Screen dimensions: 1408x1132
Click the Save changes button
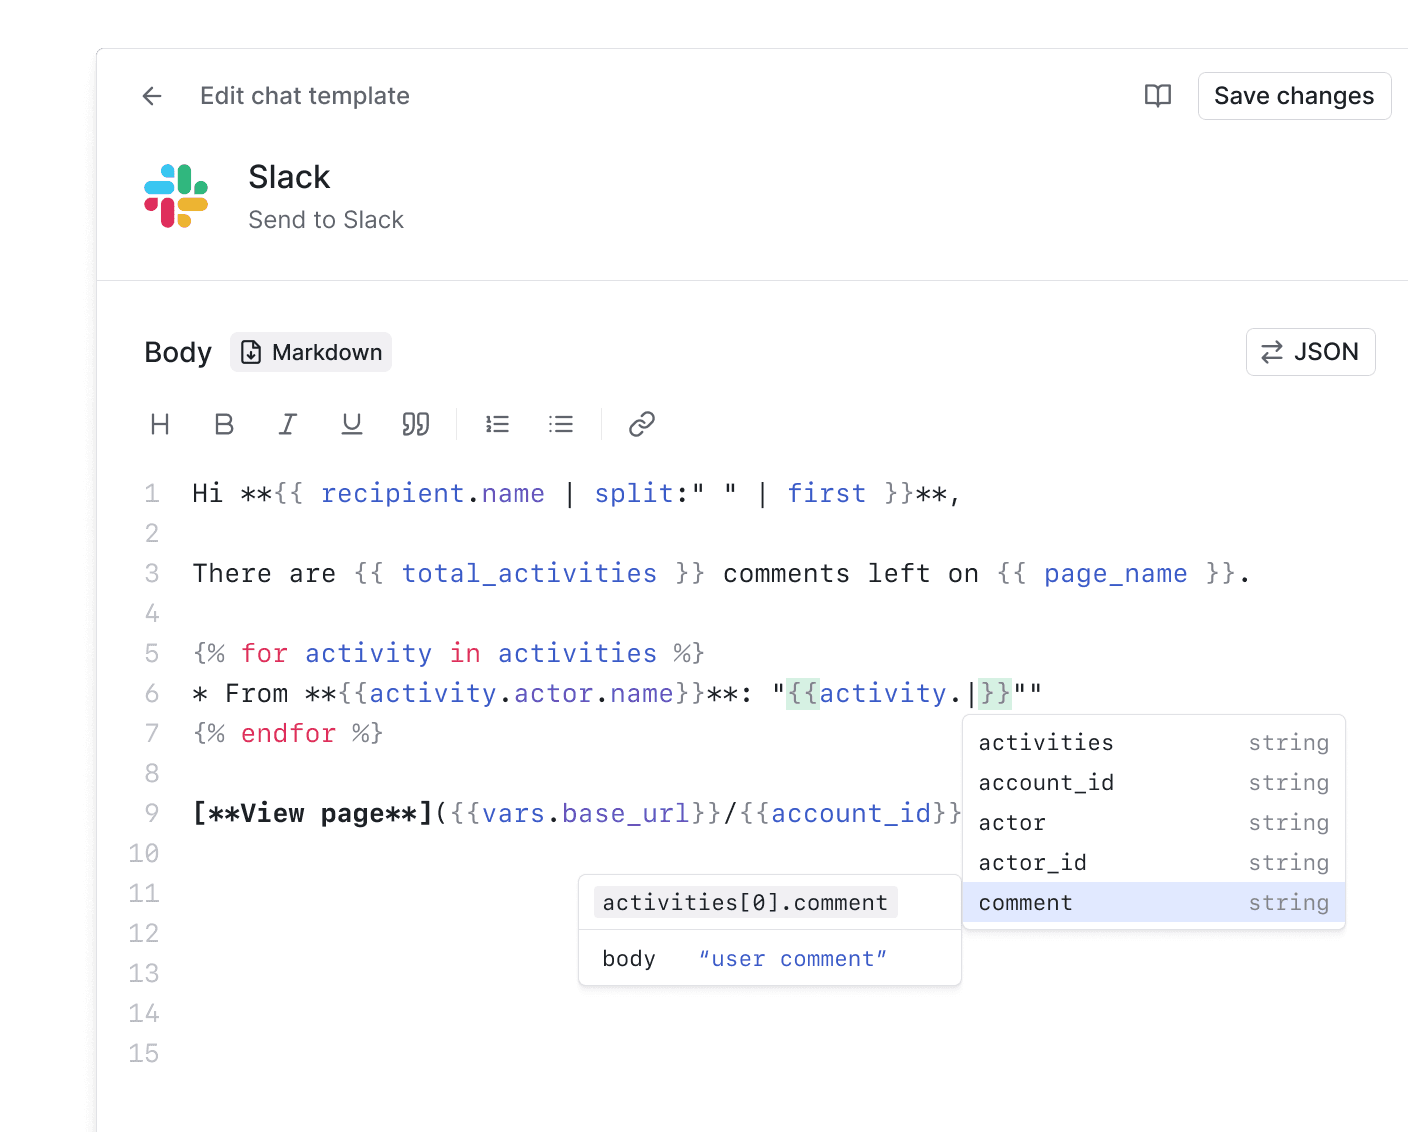1294,95
